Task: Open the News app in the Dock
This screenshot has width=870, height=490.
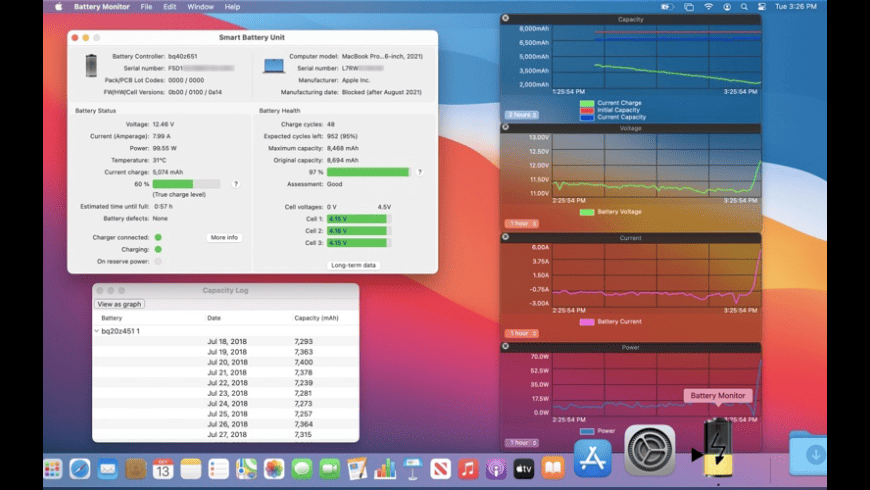Action: click(x=441, y=469)
